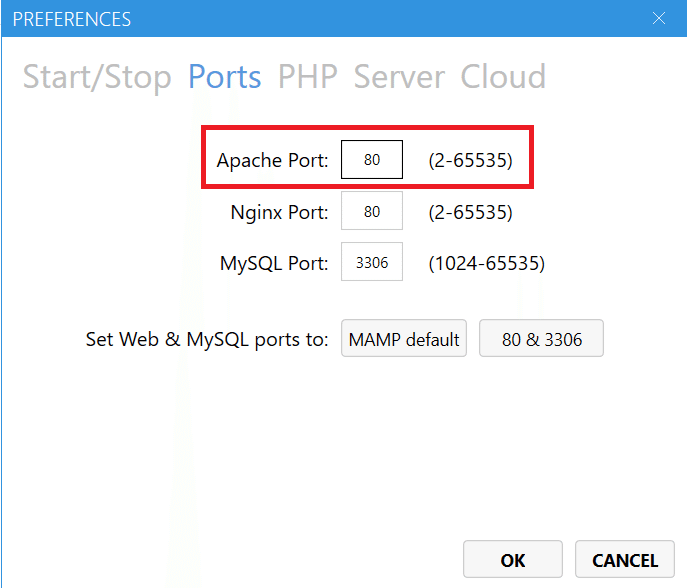The height and width of the screenshot is (588, 687).
Task: Set ports with 80 & 3306 button
Action: tap(541, 339)
